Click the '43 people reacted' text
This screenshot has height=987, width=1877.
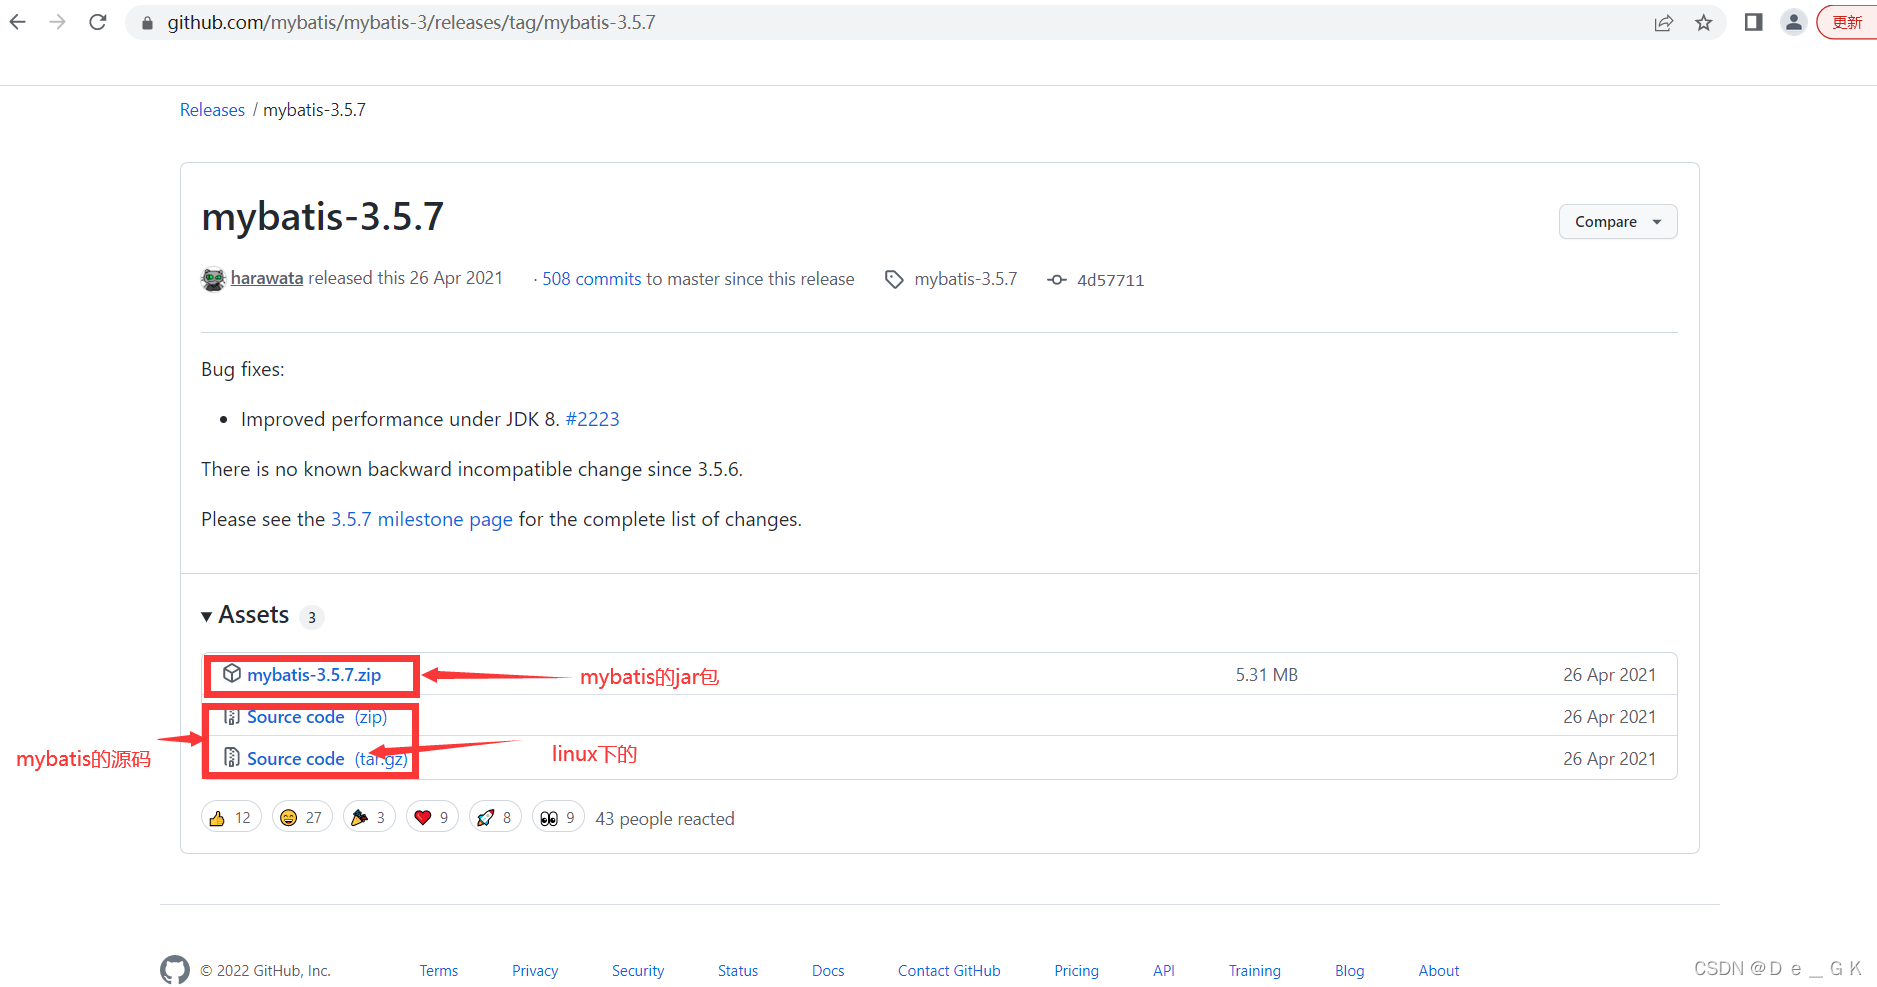(x=665, y=819)
